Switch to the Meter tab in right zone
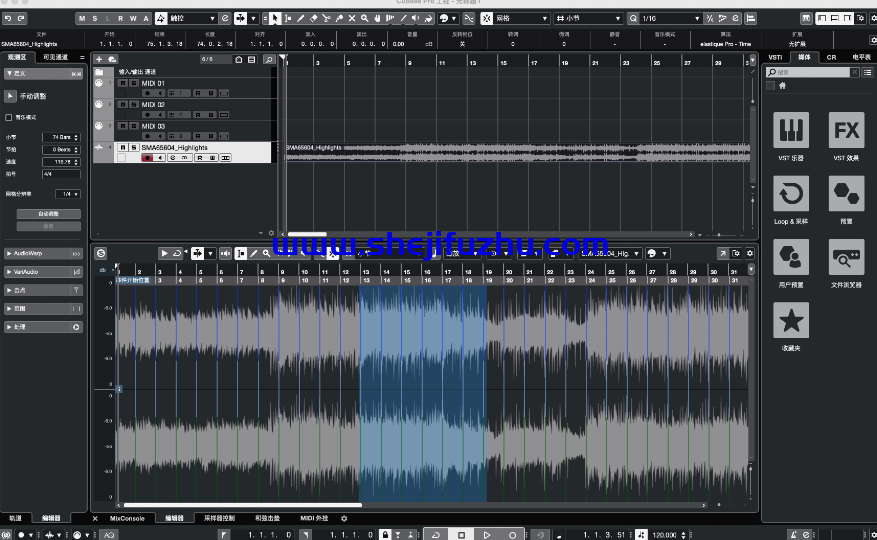Image resolution: width=877 pixels, height=540 pixels. (861, 57)
